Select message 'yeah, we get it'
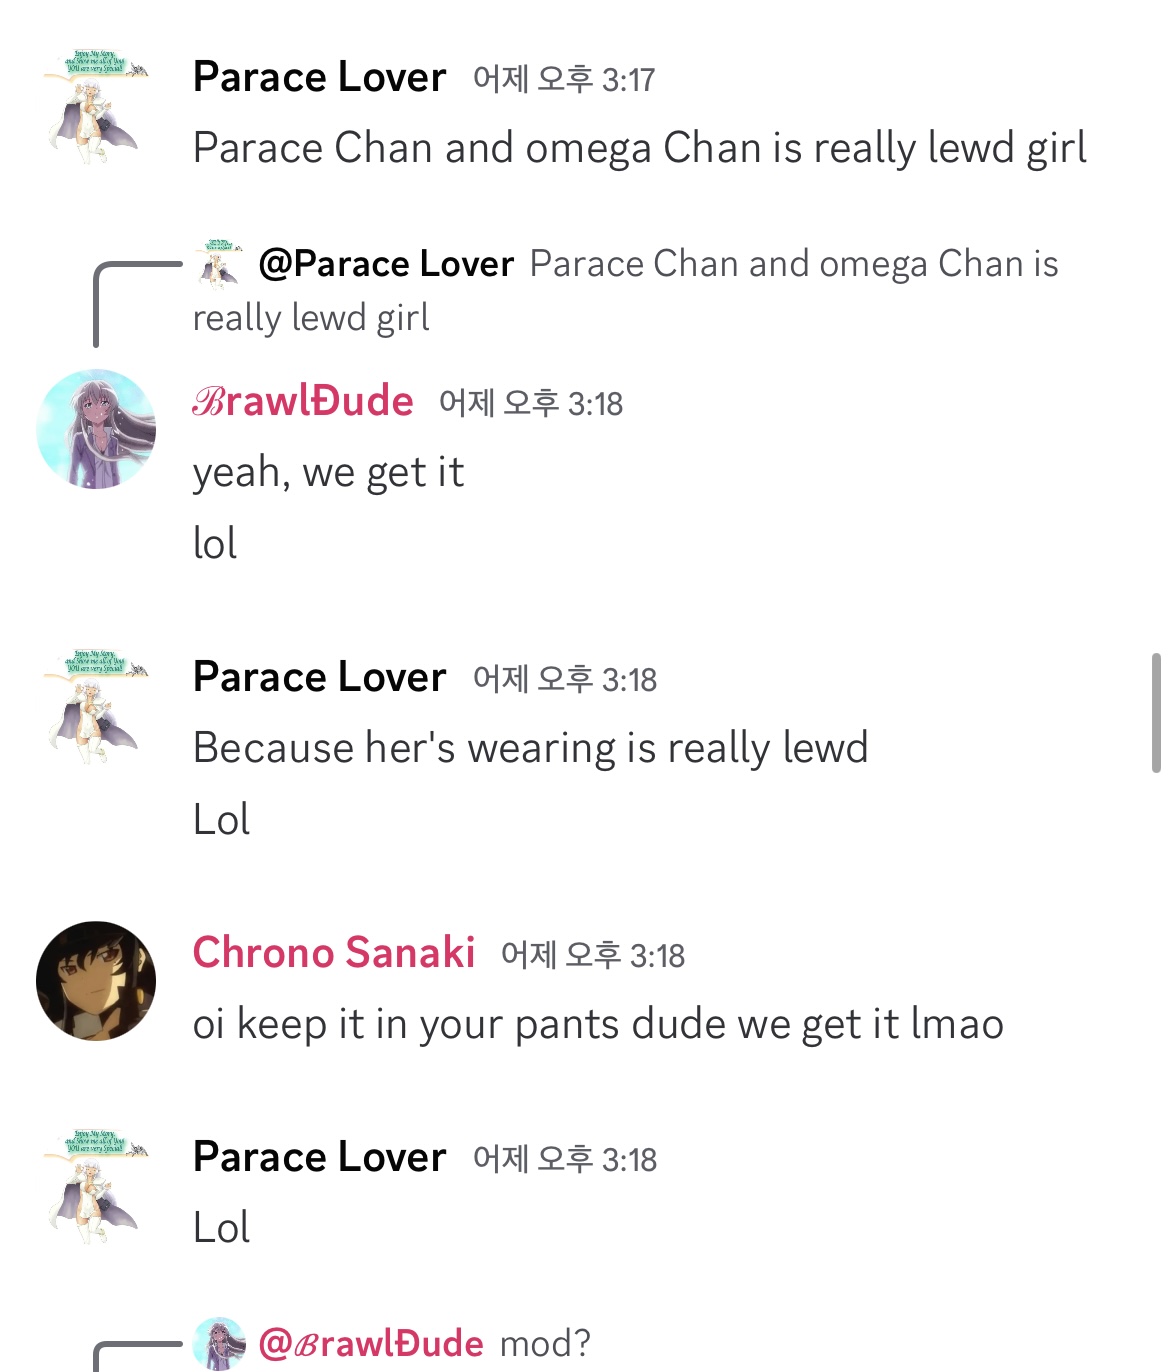The image size is (1170, 1372). 329,472
